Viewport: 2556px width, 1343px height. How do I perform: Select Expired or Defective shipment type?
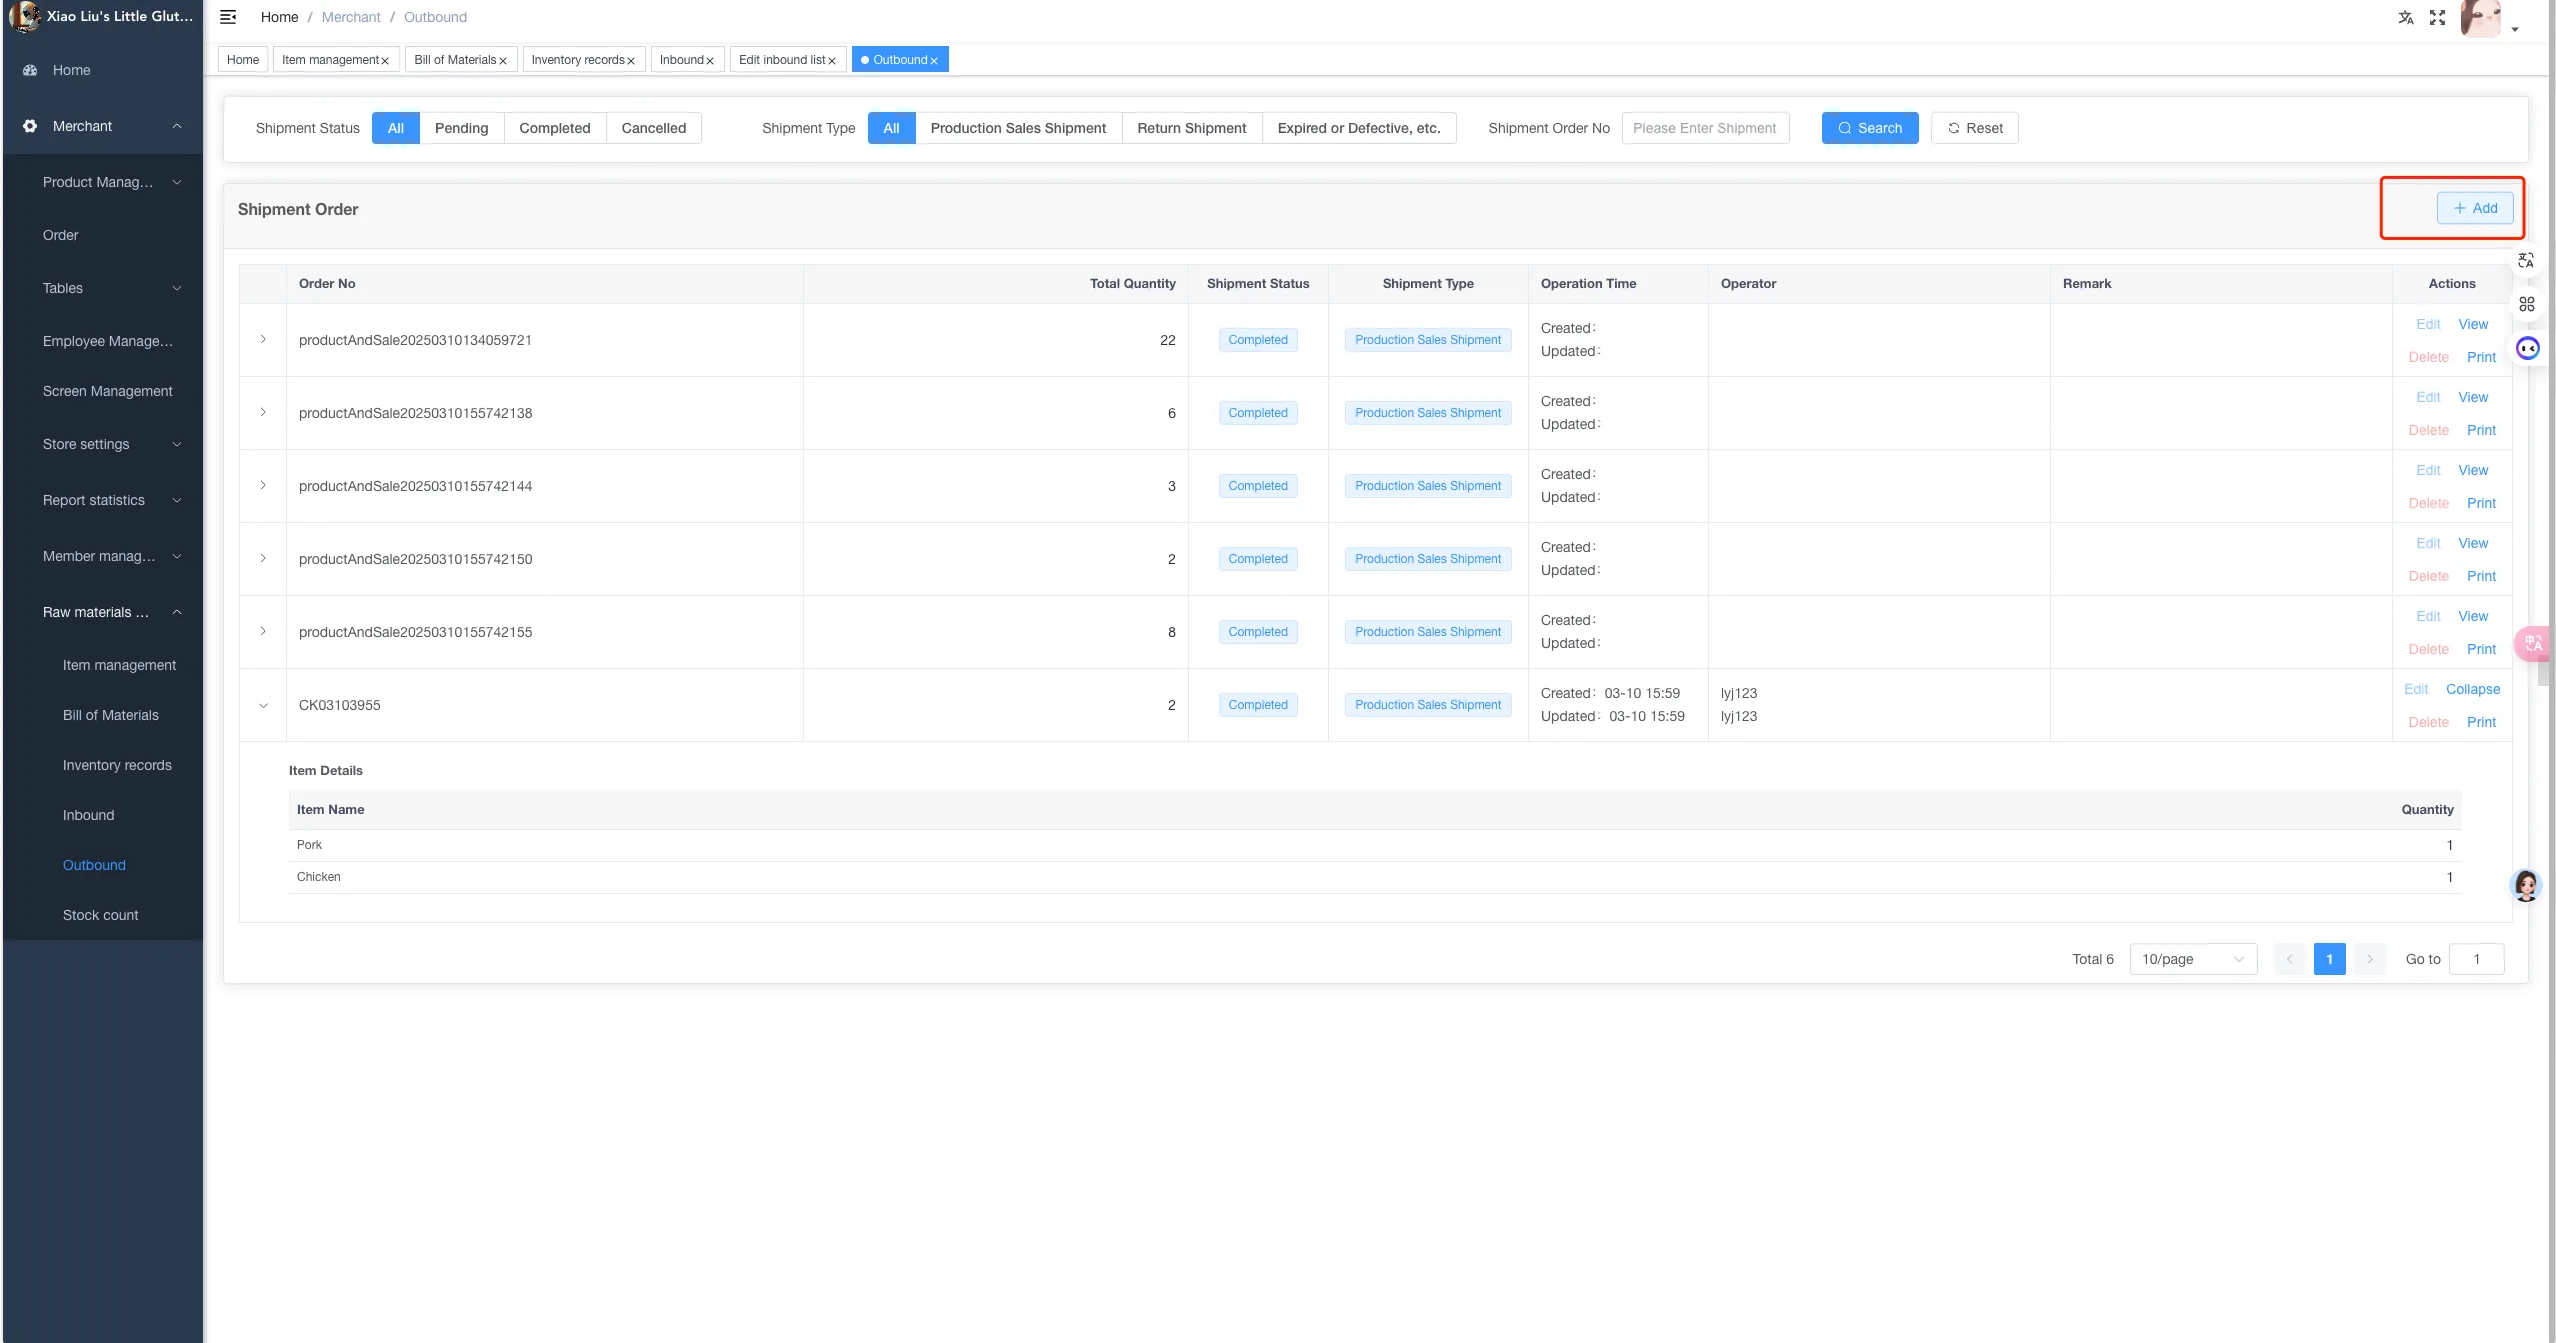coord(1359,128)
